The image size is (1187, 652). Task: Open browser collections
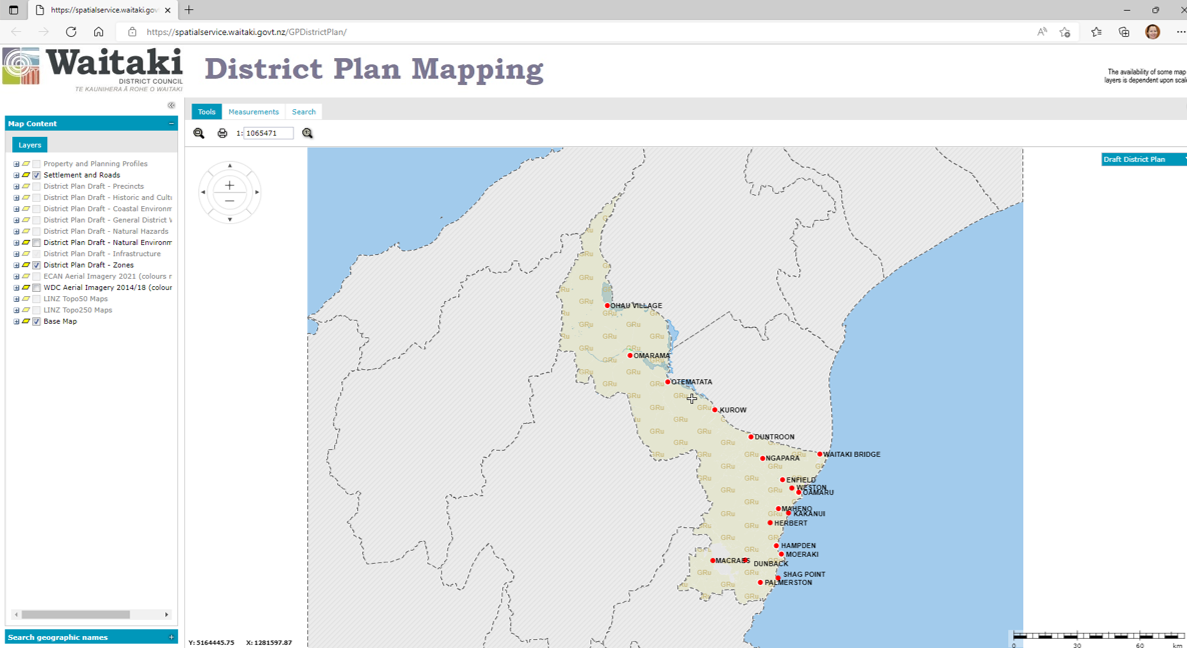coord(1124,32)
